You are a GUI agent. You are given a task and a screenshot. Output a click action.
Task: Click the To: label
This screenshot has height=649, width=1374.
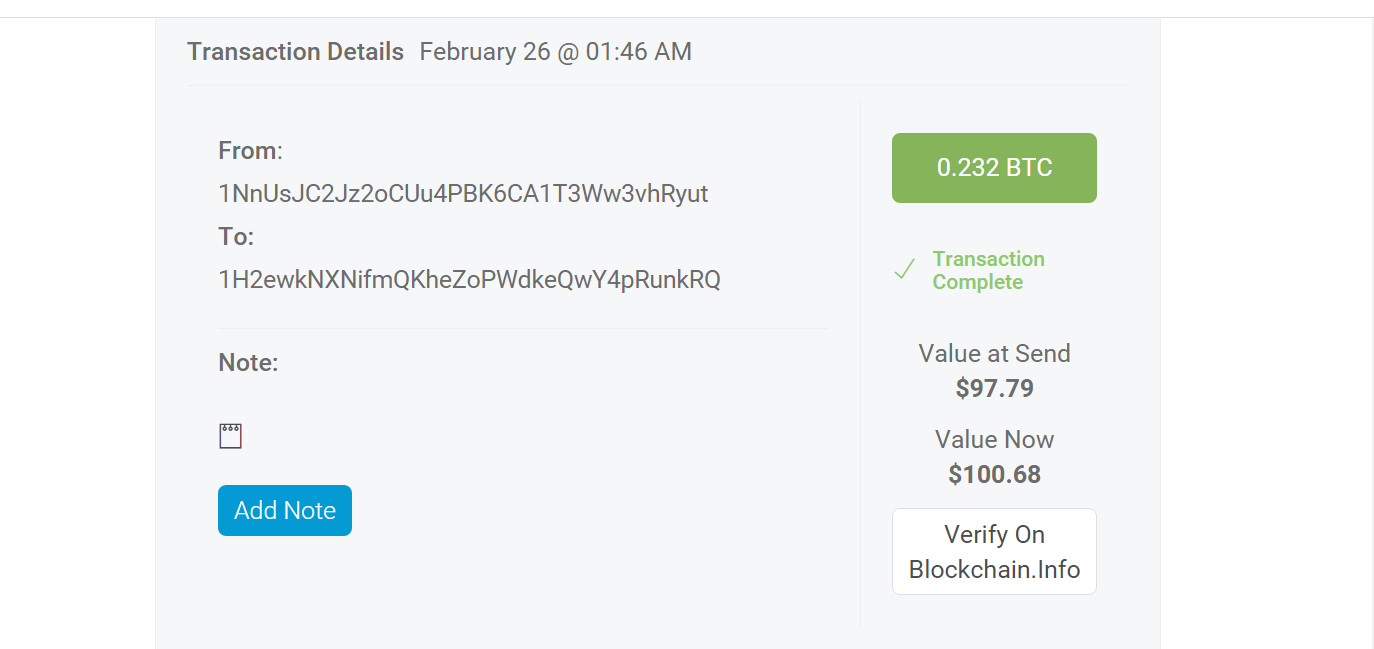coord(236,237)
